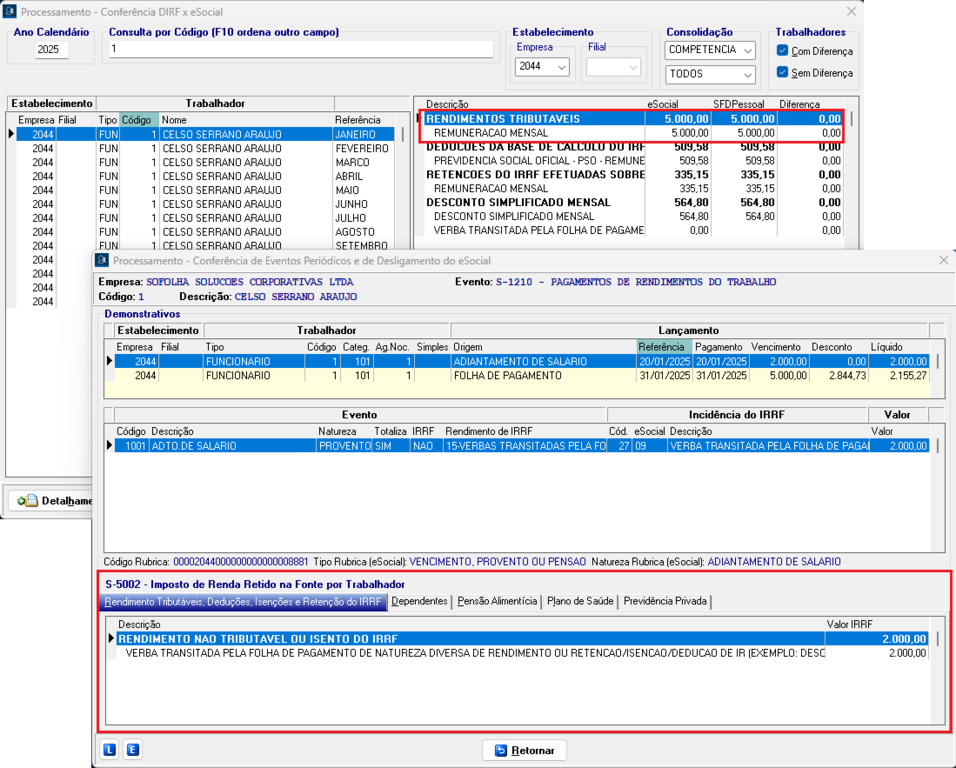956x768 pixels.
Task: Select the FOLHA DE PAGAMENTO row
Action: click(x=507, y=376)
